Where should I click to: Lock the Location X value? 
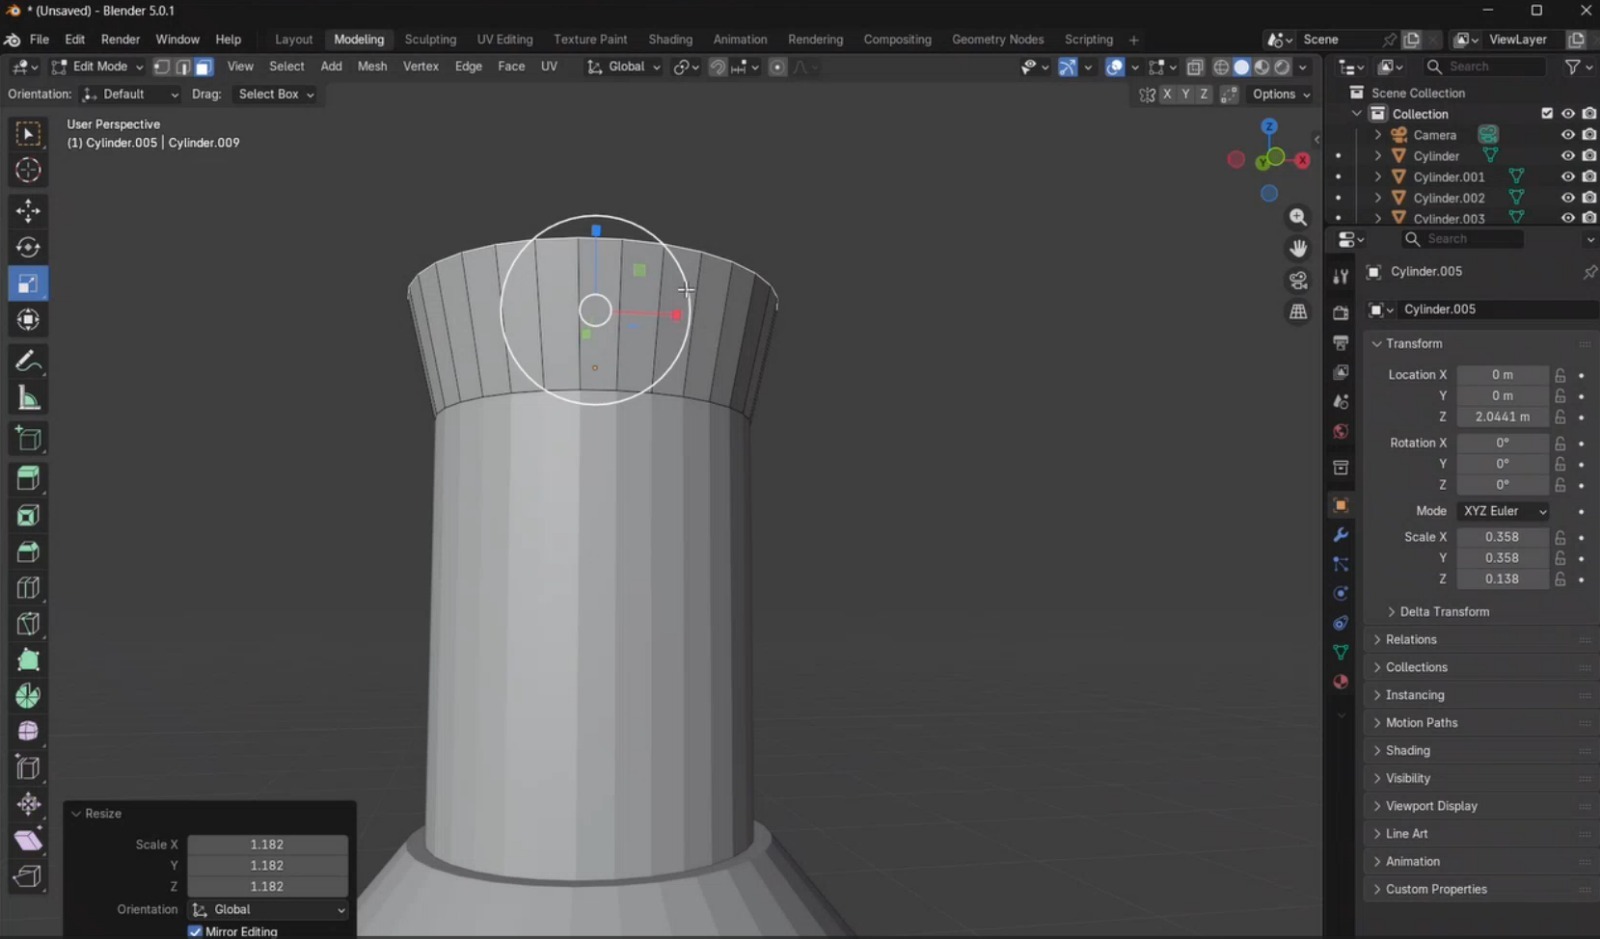click(x=1558, y=374)
